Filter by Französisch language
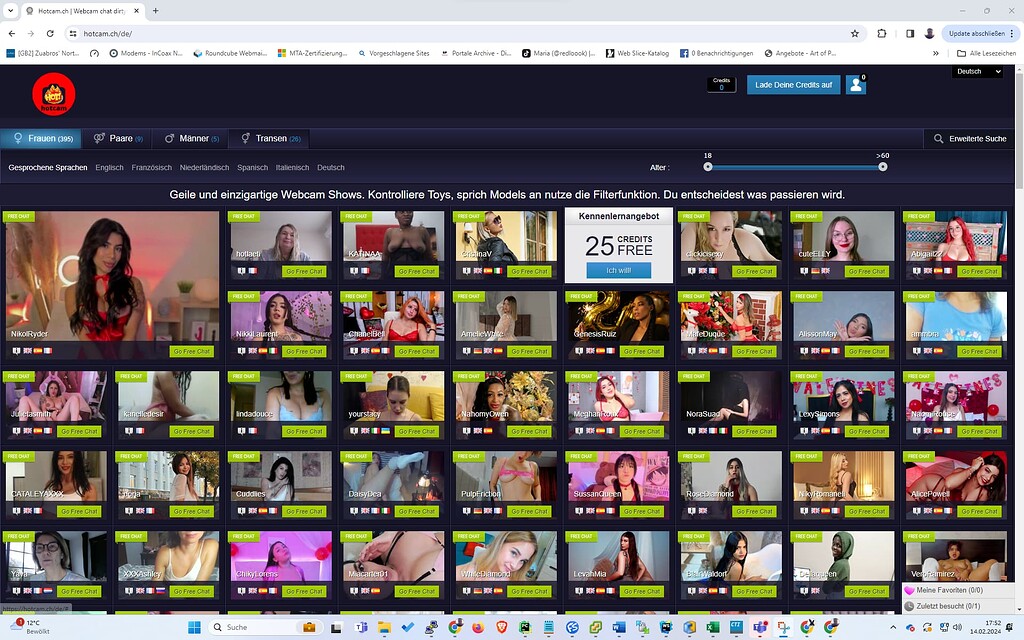The height and width of the screenshot is (640, 1024). click(152, 167)
